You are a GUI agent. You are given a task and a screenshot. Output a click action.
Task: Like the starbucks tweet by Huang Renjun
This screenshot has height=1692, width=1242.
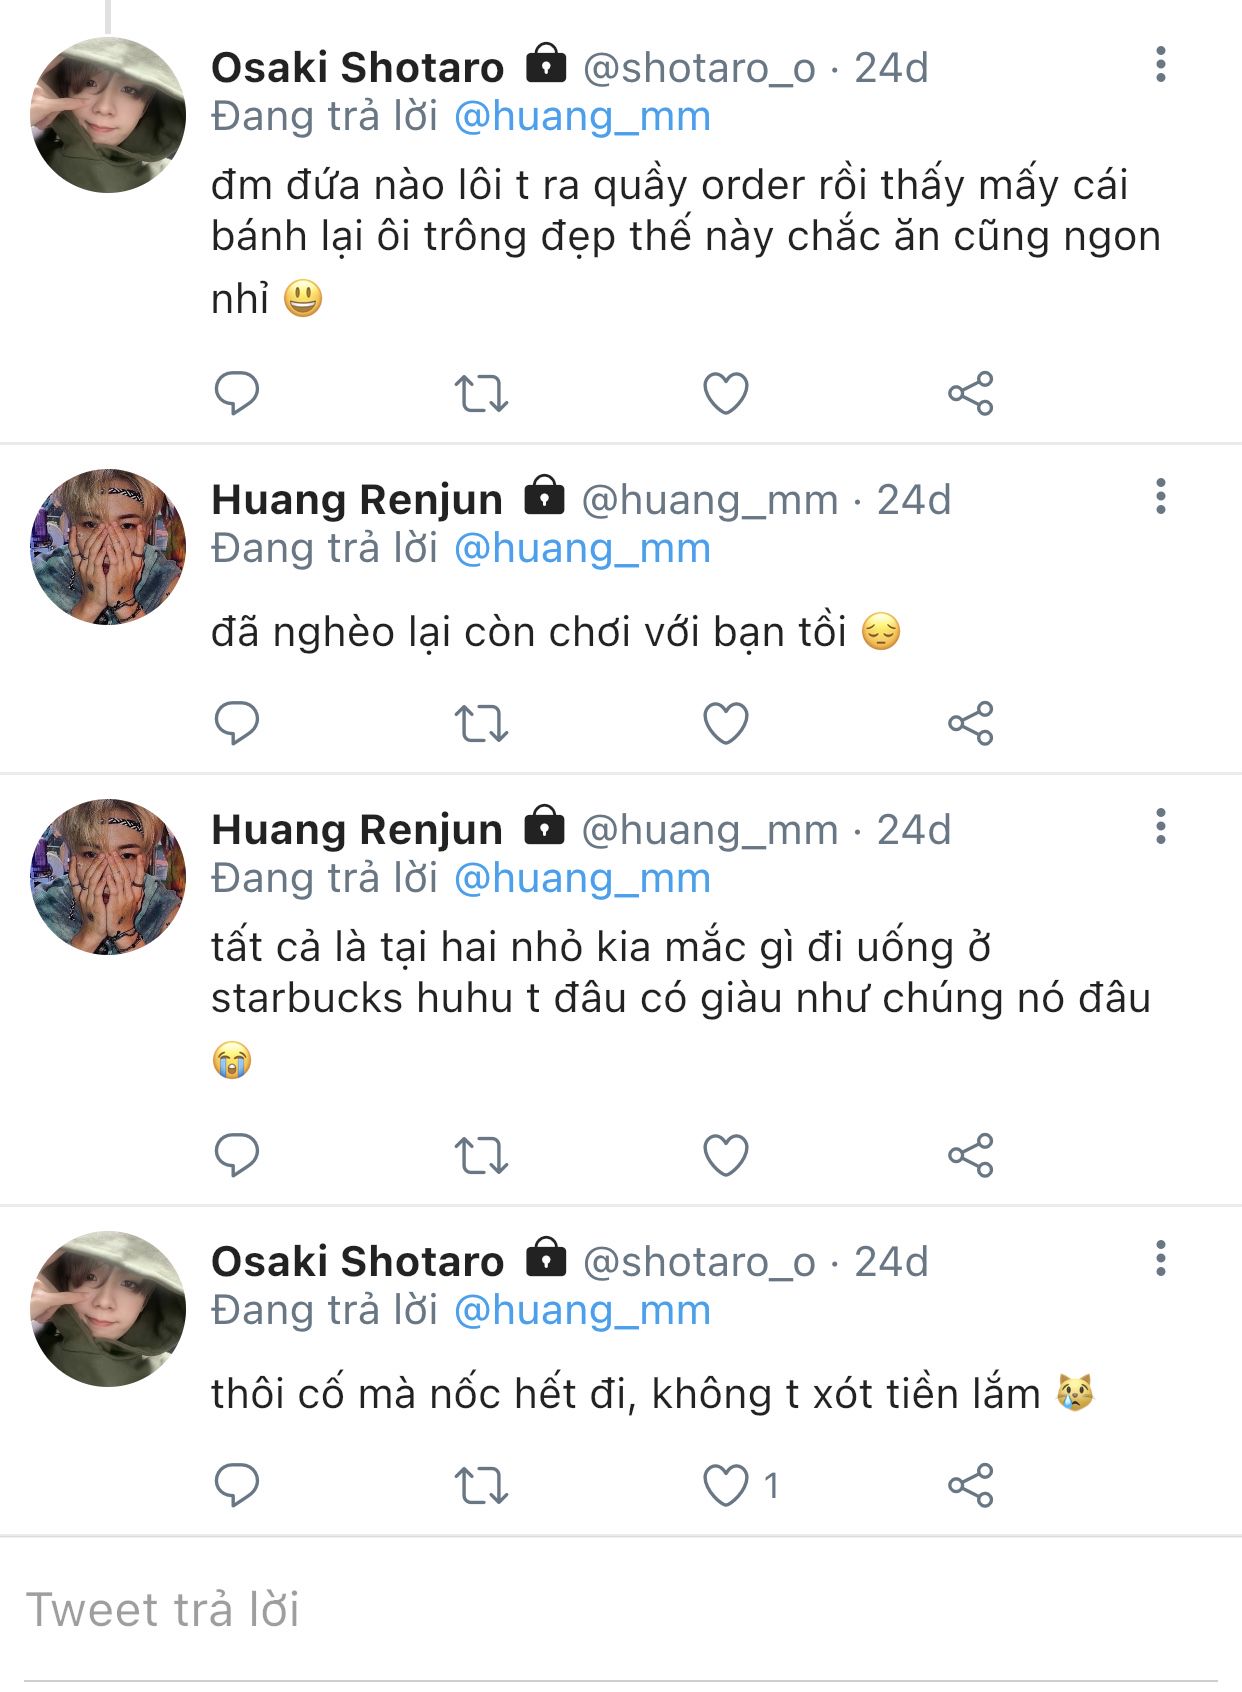[726, 1155]
